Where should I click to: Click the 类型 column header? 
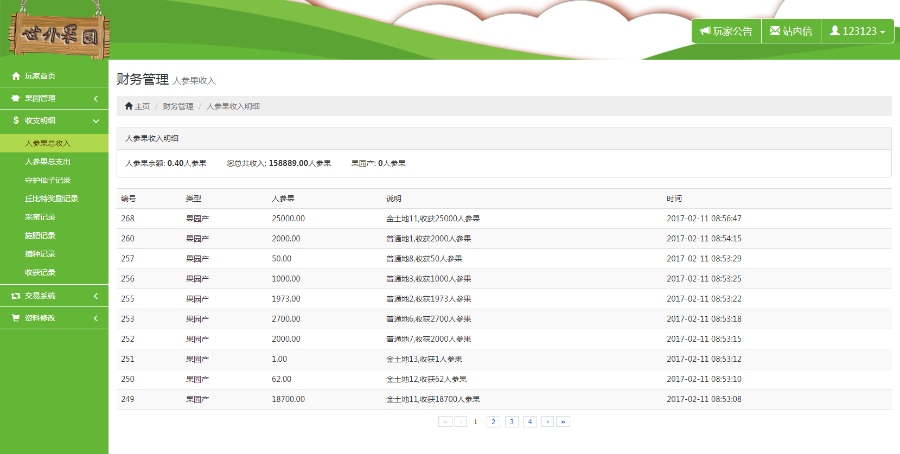coord(193,199)
